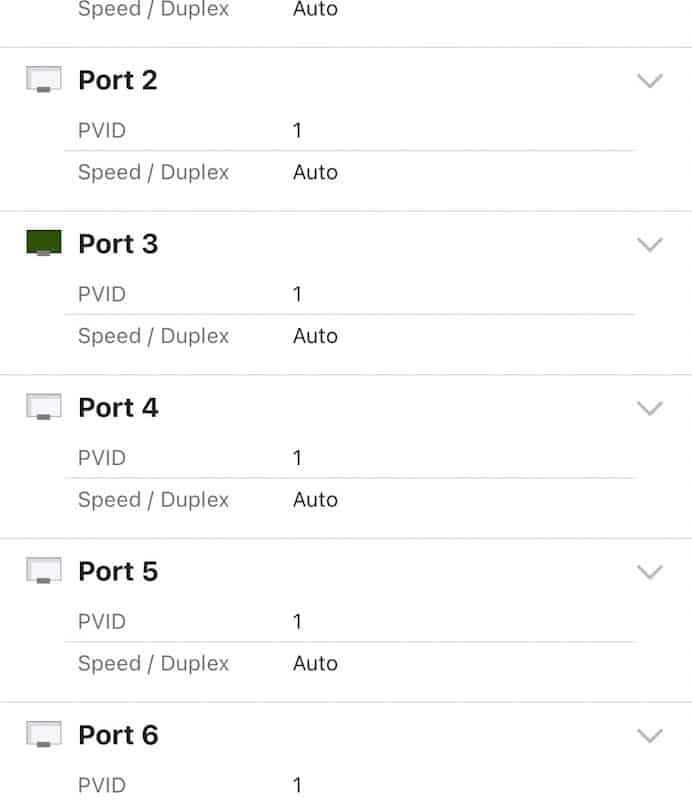The height and width of the screenshot is (800, 692).
Task: Click the Port 6 port status icon
Action: point(44,734)
